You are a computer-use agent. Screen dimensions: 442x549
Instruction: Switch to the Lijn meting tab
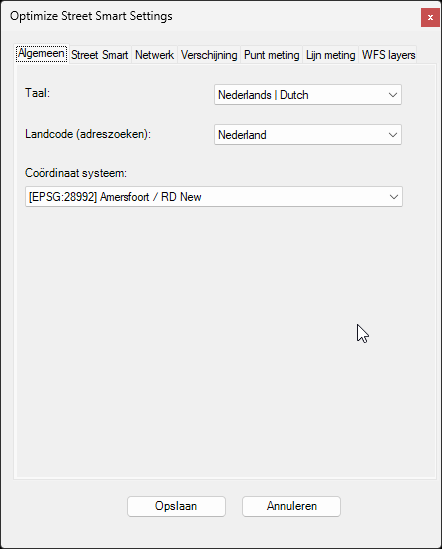(x=331, y=55)
